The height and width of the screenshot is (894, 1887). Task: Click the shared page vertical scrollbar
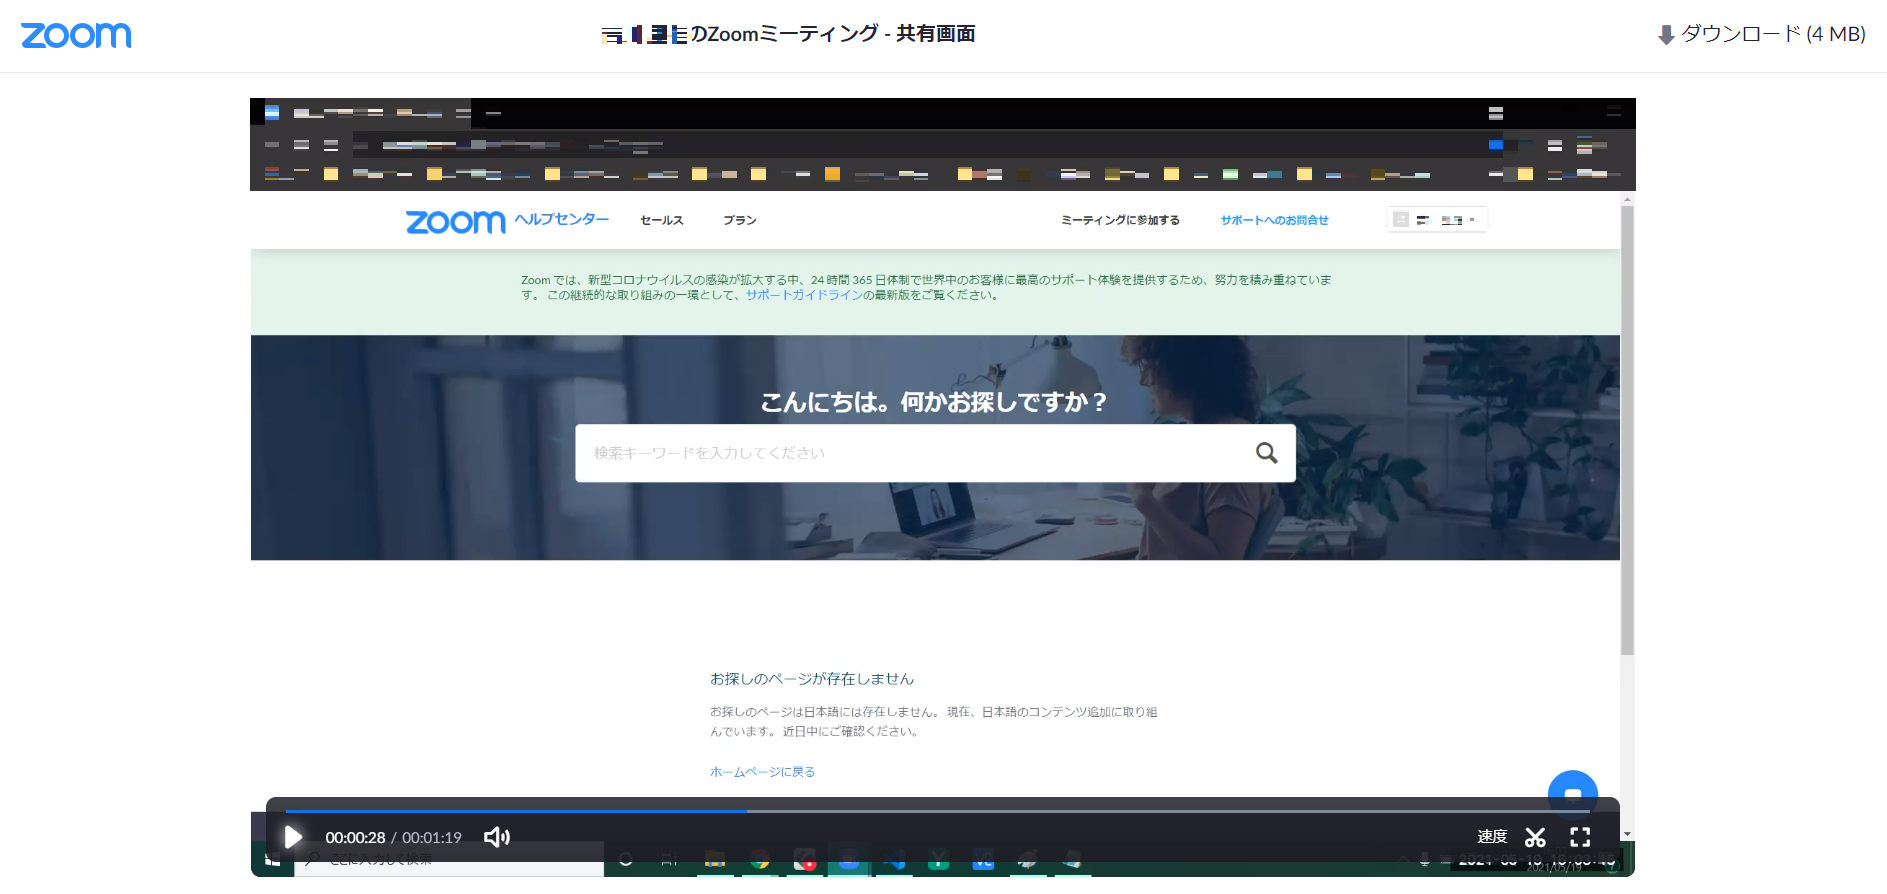coord(1627,430)
